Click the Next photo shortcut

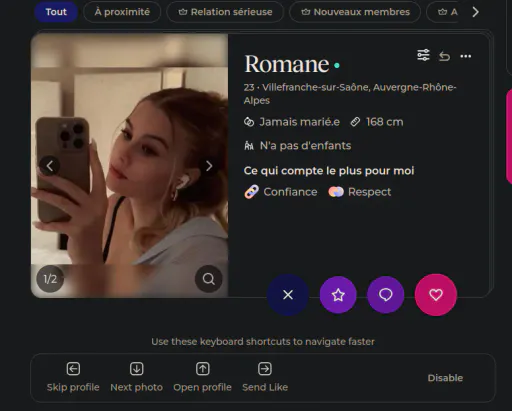(136, 377)
